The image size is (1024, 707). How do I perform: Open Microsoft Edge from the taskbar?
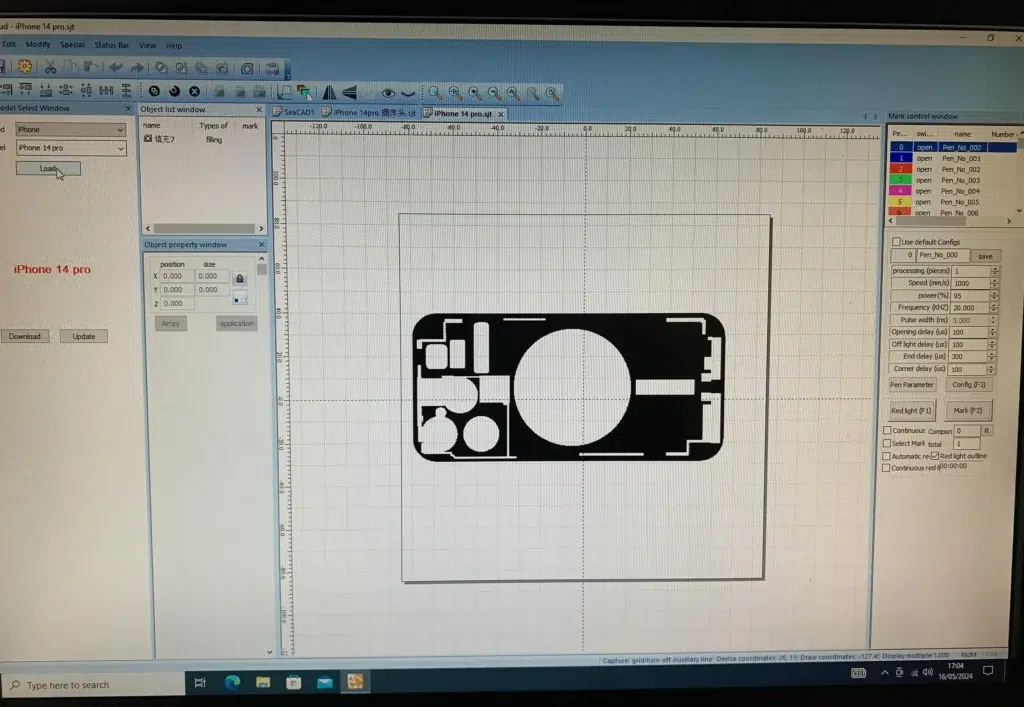[232, 683]
